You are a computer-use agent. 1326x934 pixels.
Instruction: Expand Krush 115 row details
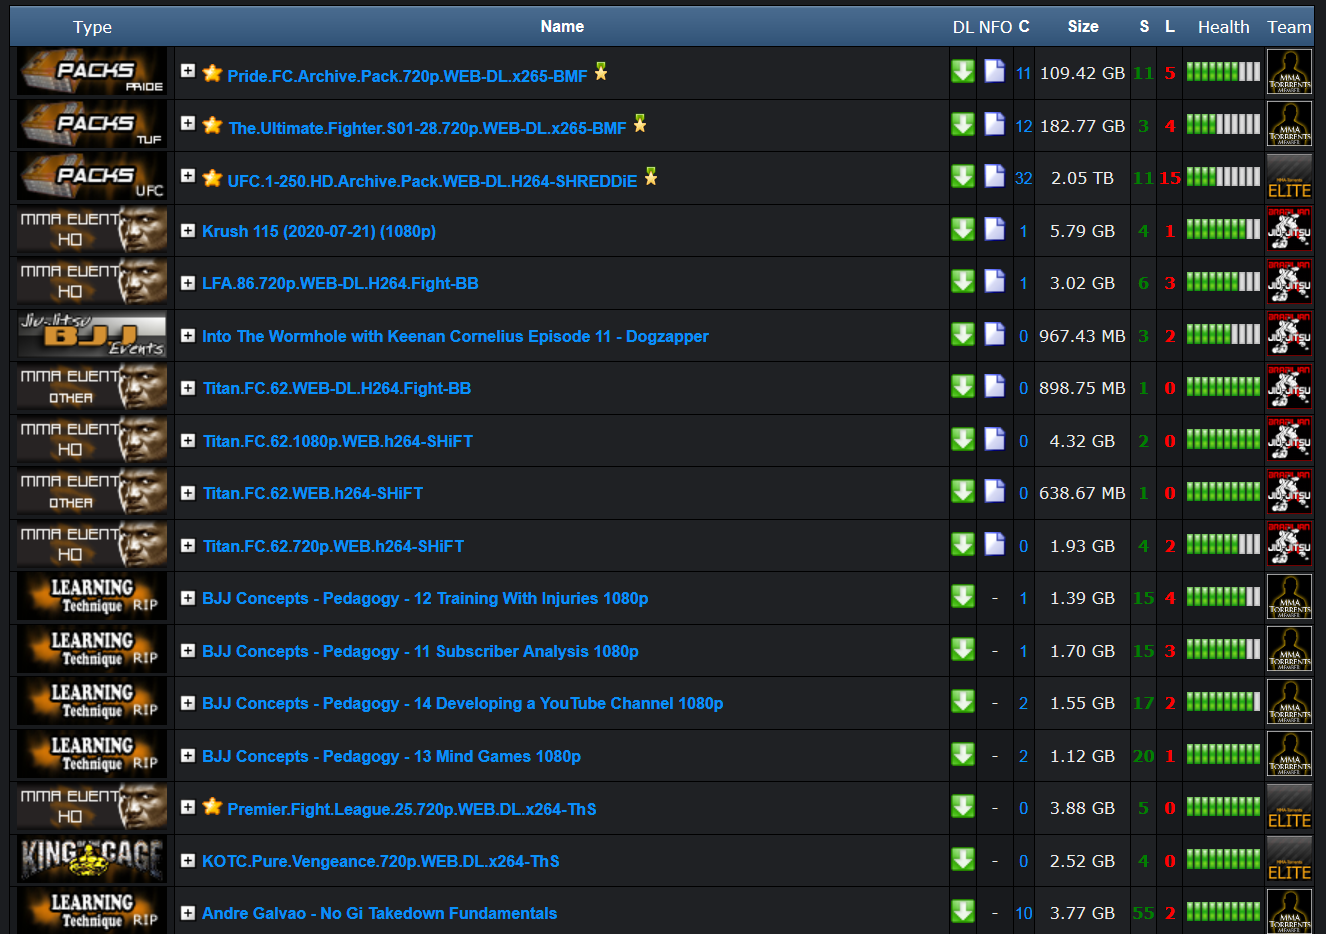point(188,230)
